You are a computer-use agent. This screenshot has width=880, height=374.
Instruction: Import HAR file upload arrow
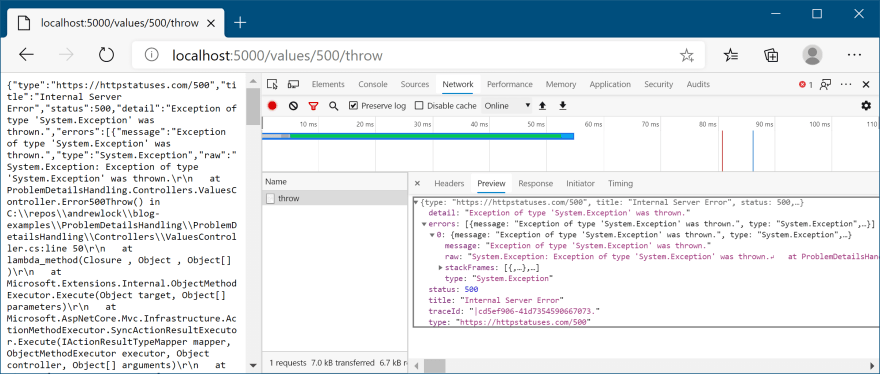542,106
